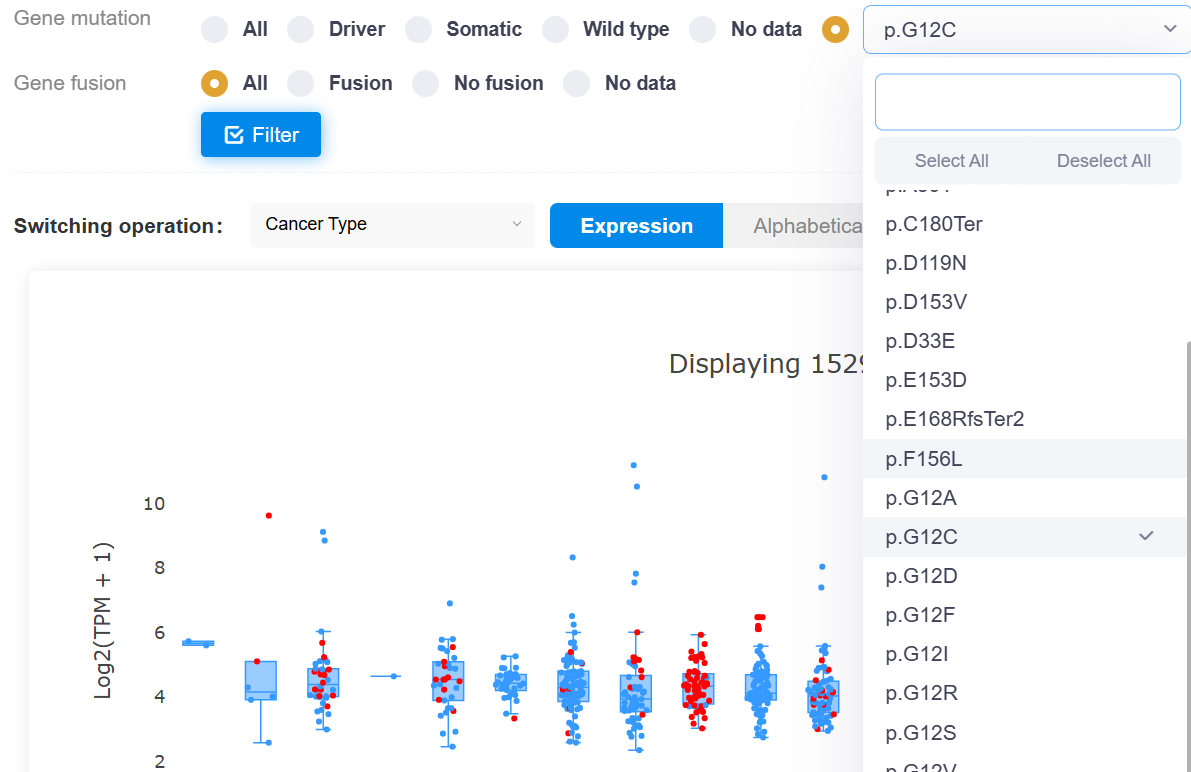The height and width of the screenshot is (772, 1191).
Task: Select the p.G12A mutation entry
Action: click(x=921, y=498)
